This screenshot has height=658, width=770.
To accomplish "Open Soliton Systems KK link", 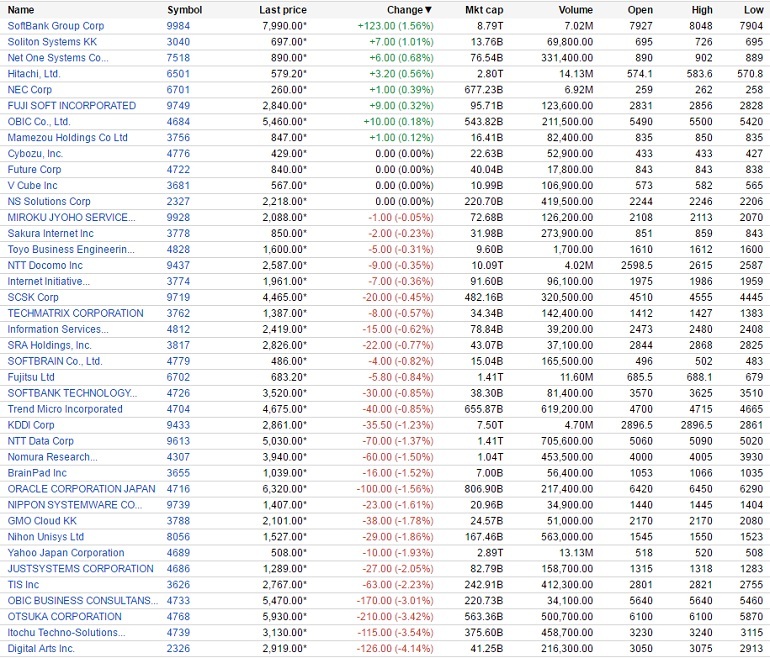I will click(x=52, y=42).
